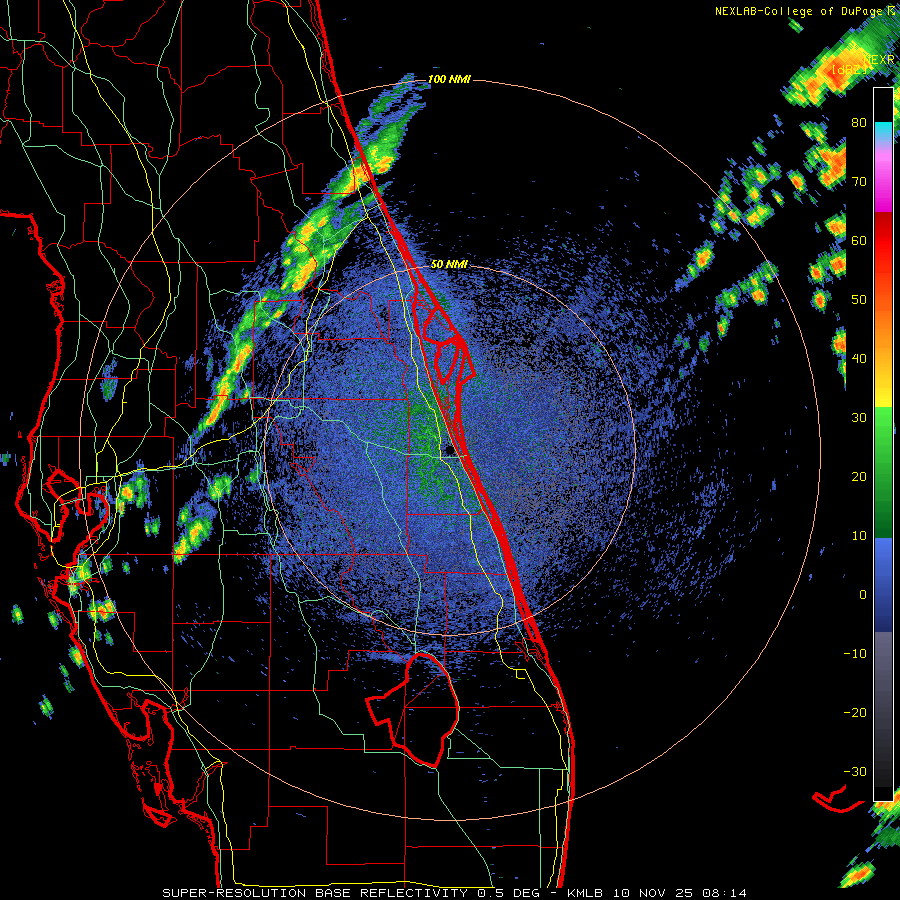The image size is (900, 900).
Task: Click SUPER-RESOLUTION BASE REFLECTIVITY caption text
Action: click(x=315, y=893)
